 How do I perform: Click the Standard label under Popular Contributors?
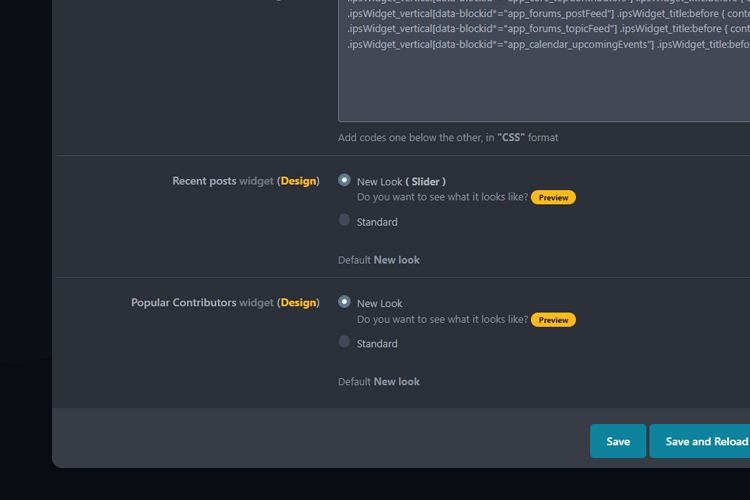377,344
